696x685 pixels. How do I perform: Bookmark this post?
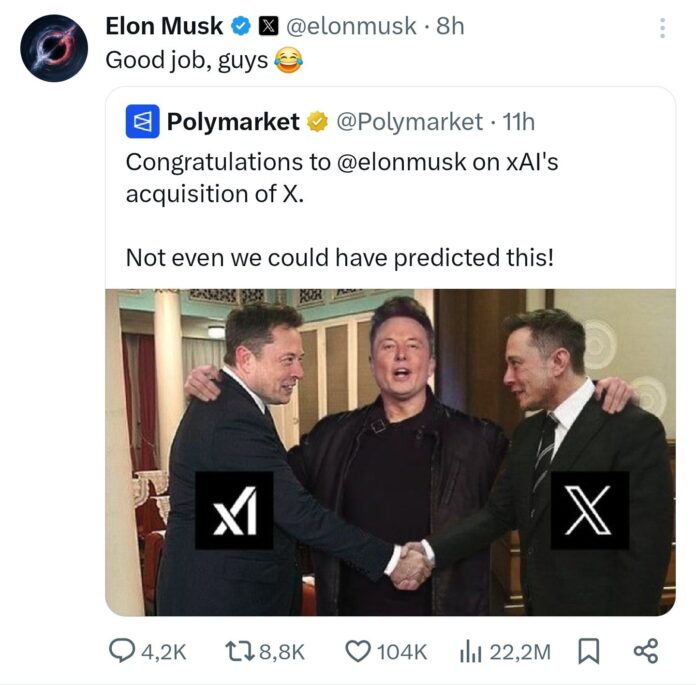(588, 651)
